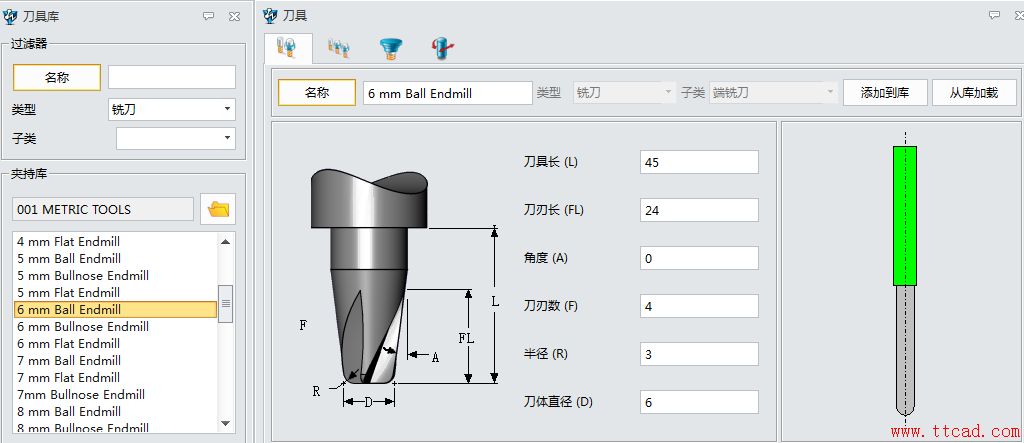This screenshot has height=443, width=1024.
Task: Select 7 mm Flat Endmill in list
Action: point(115,378)
